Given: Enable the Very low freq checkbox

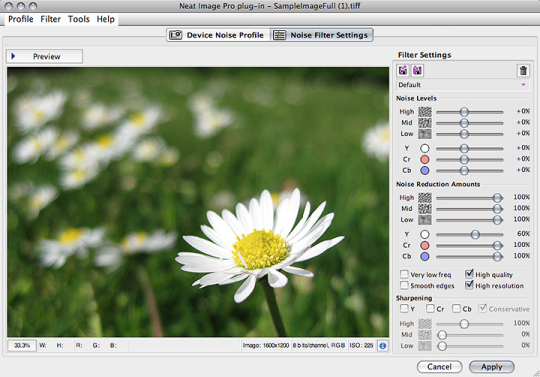Looking at the screenshot, I should 404,274.
